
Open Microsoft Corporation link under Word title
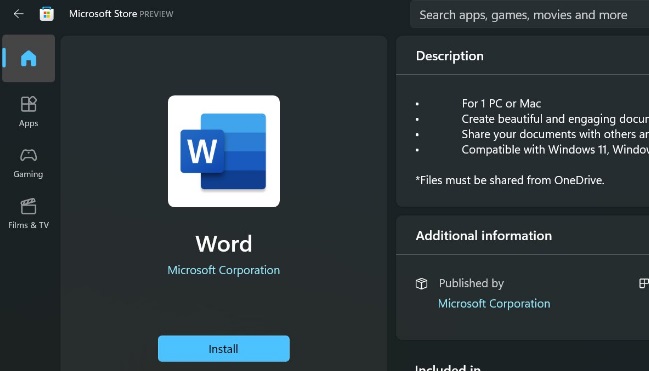(224, 270)
